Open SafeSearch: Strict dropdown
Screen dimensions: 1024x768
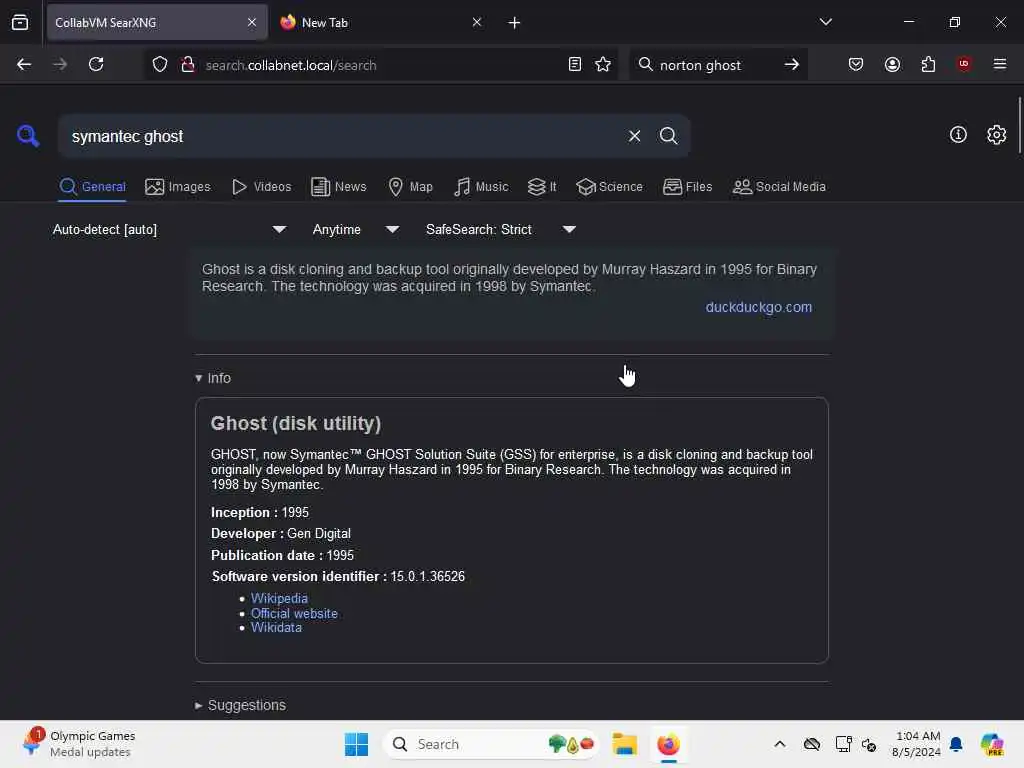[501, 229]
